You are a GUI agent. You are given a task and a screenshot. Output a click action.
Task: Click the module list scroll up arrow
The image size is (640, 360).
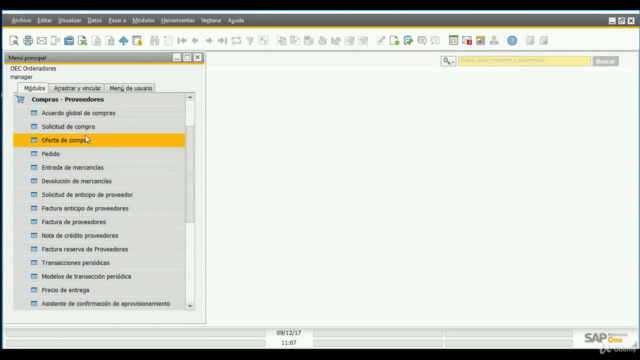190,97
